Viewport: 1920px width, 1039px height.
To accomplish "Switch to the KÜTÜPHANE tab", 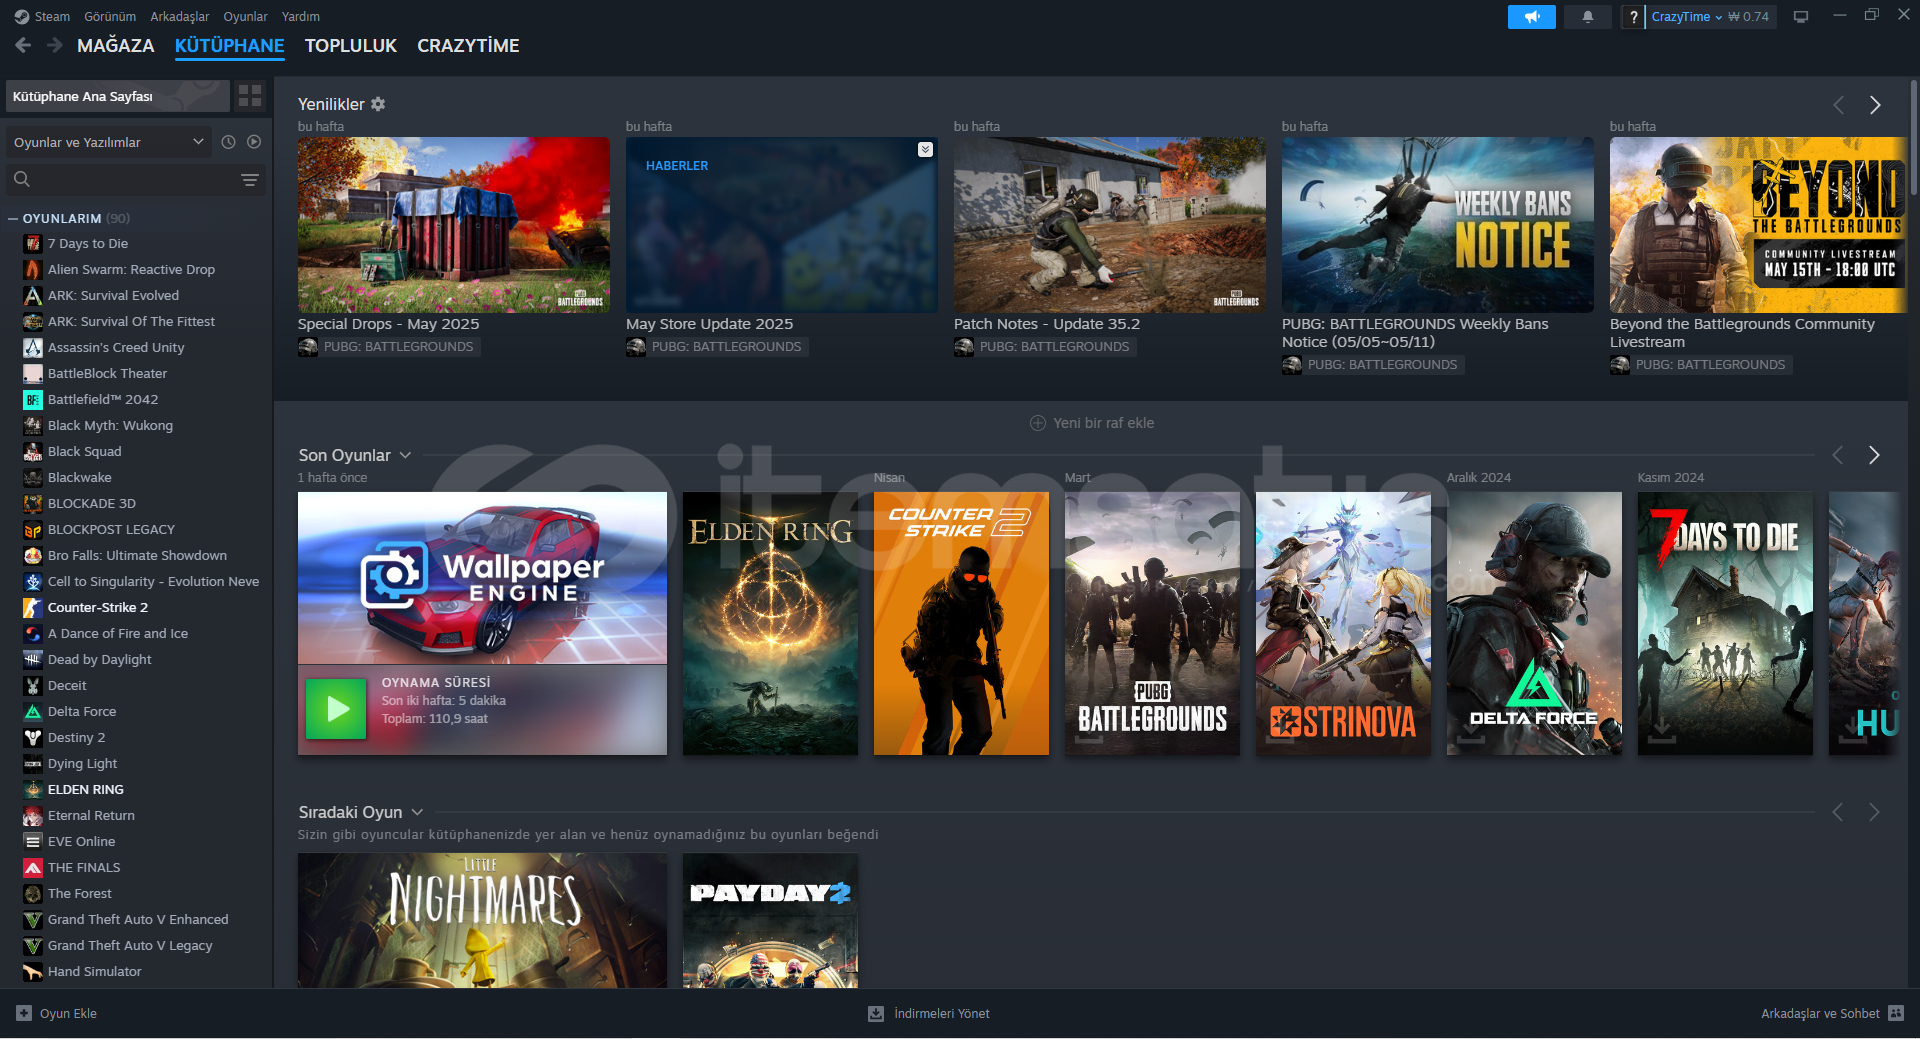I will tap(229, 46).
